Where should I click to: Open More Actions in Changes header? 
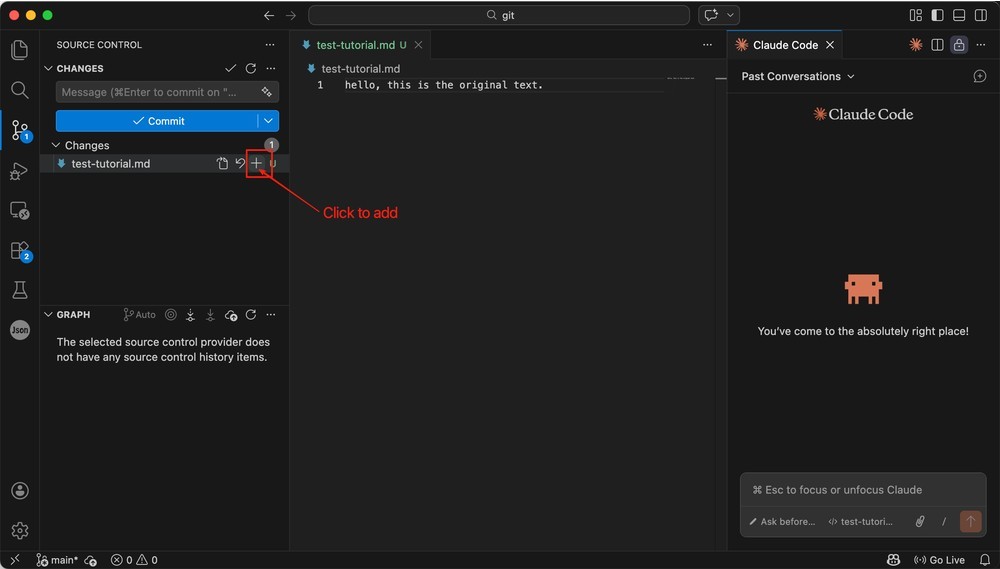[x=271, y=68]
